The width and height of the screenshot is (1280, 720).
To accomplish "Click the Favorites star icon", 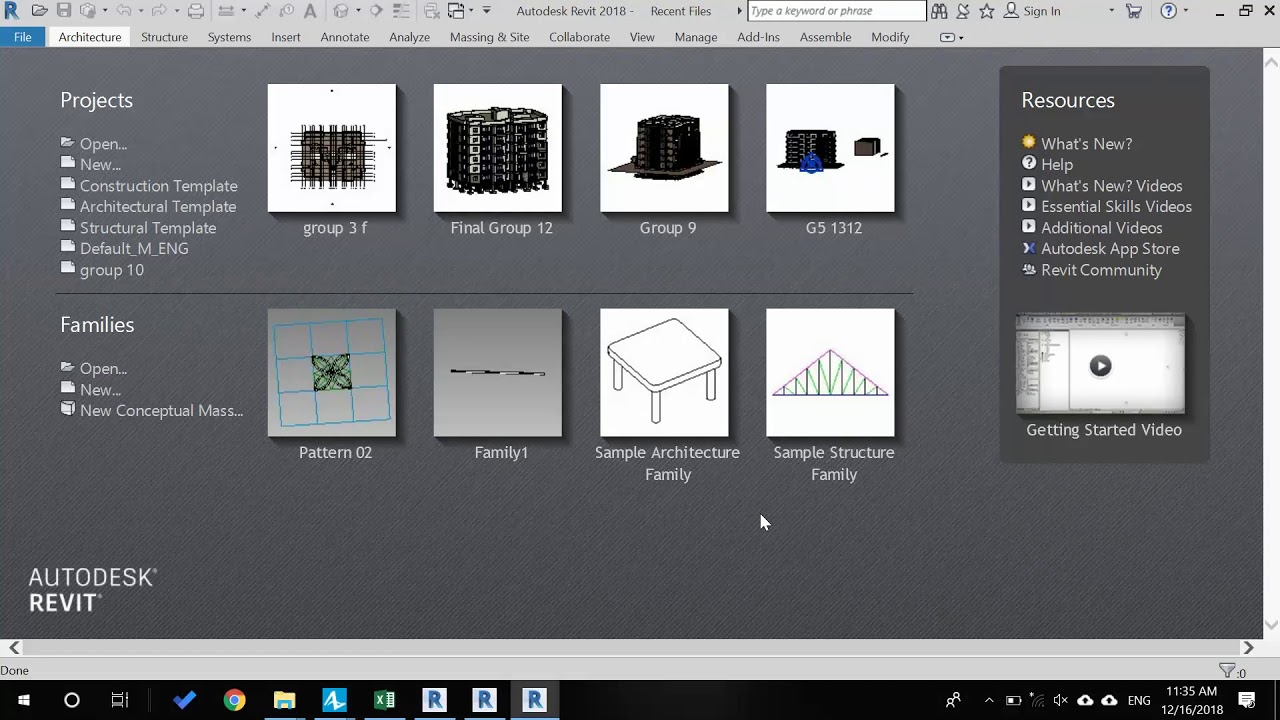I will [x=987, y=11].
